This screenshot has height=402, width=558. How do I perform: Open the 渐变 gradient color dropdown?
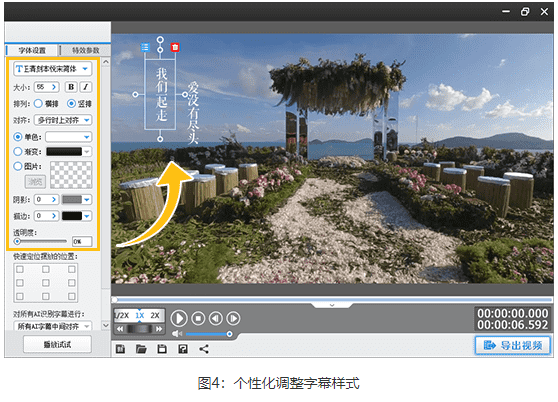coord(87,152)
